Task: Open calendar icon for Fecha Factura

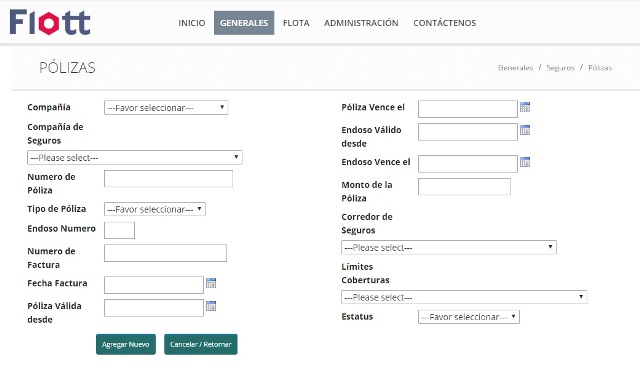Action: coord(211,283)
